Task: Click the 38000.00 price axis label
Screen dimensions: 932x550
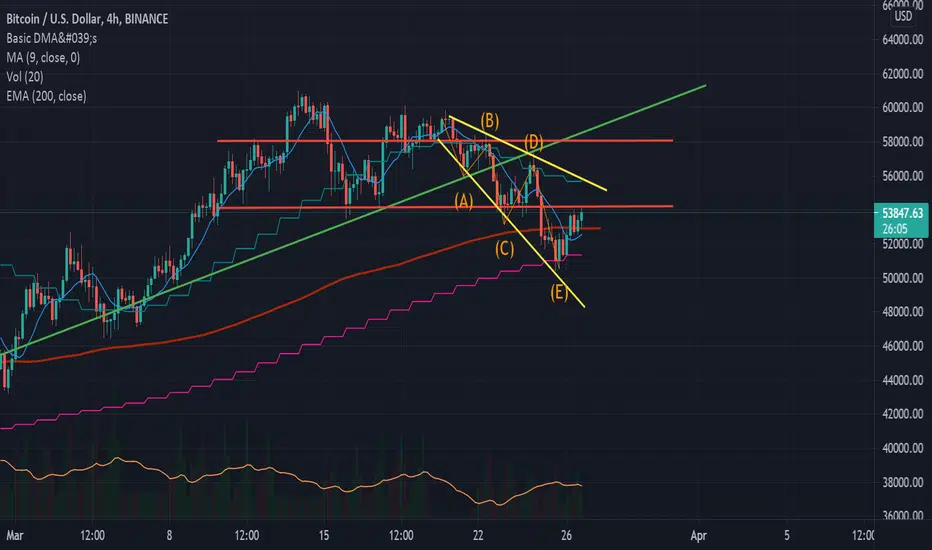Action: (x=902, y=483)
